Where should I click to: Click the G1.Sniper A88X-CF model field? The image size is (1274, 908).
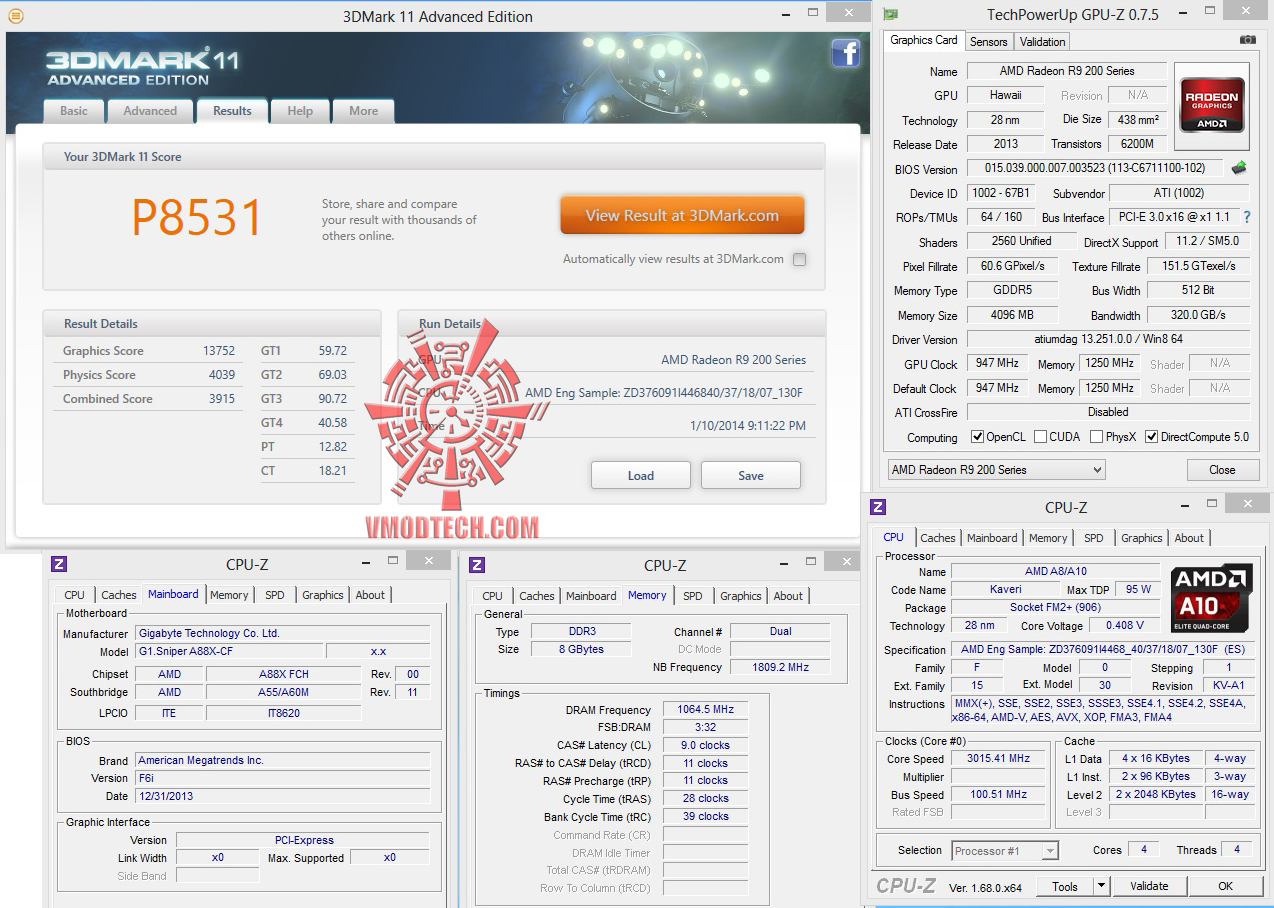pyautogui.click(x=229, y=651)
